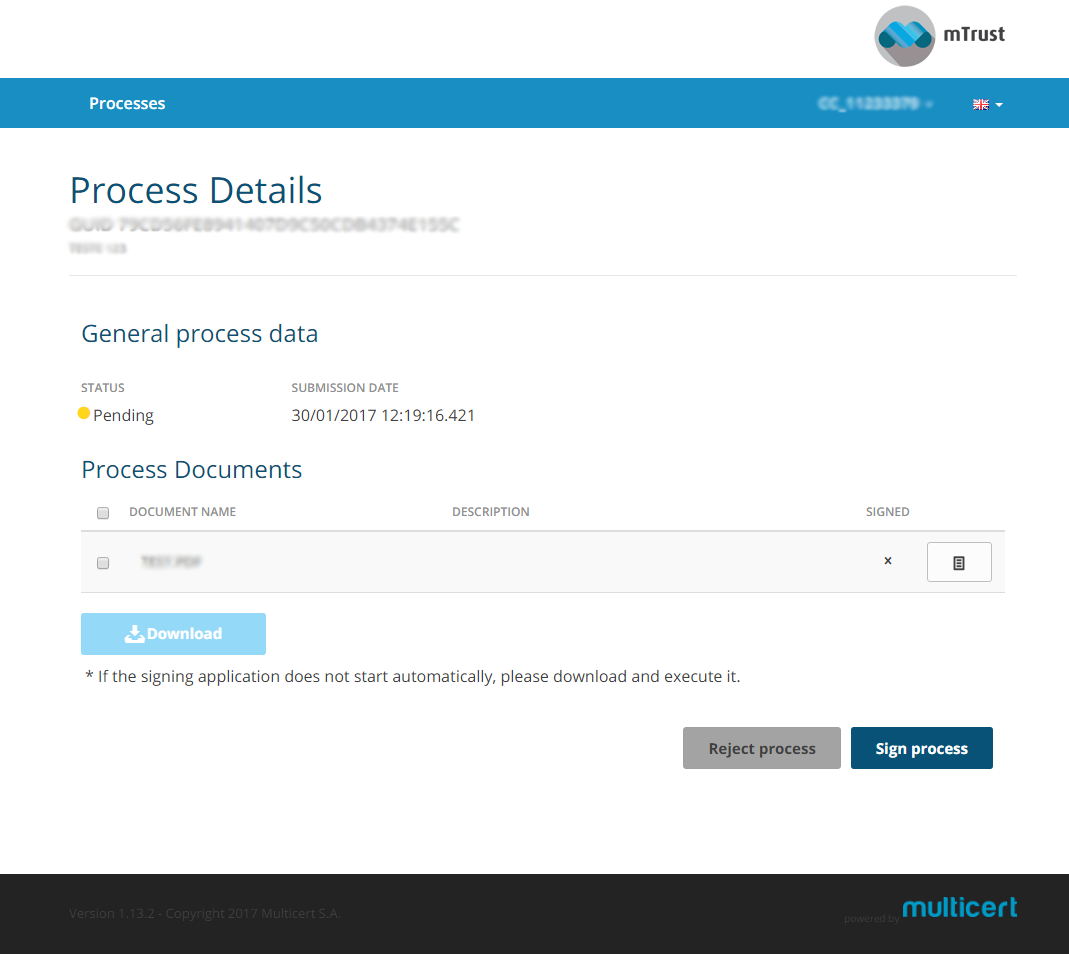Click the submission date value
Screen dimensions: 1069x954
383,415
